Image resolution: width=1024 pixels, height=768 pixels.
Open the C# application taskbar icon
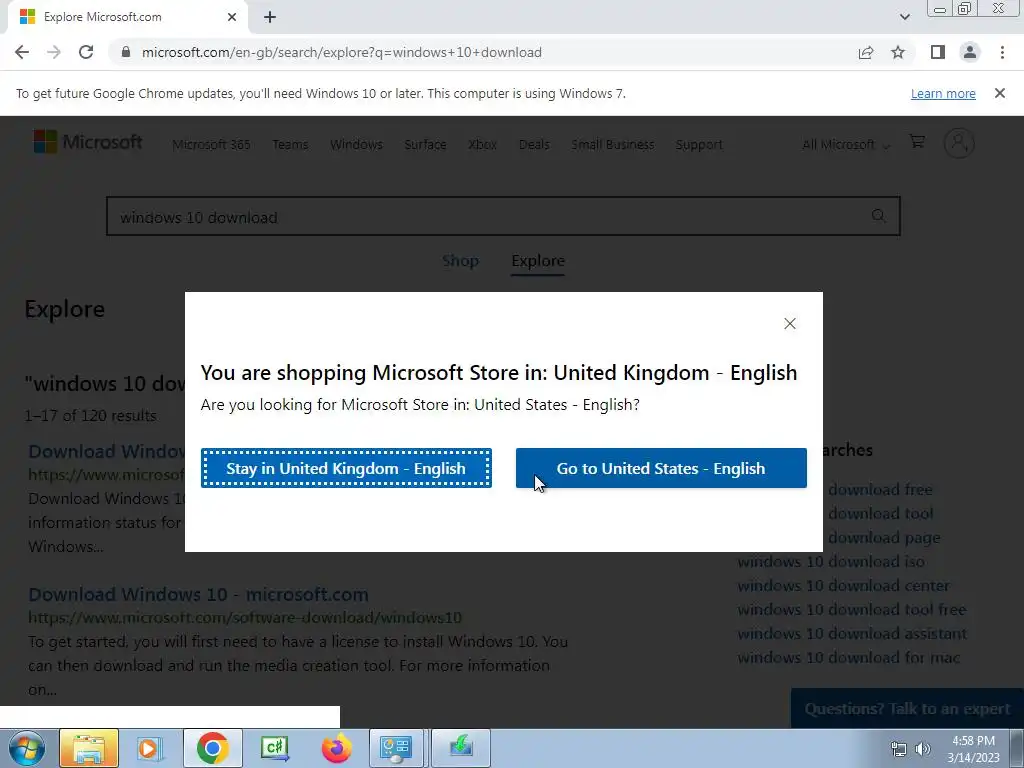[274, 748]
